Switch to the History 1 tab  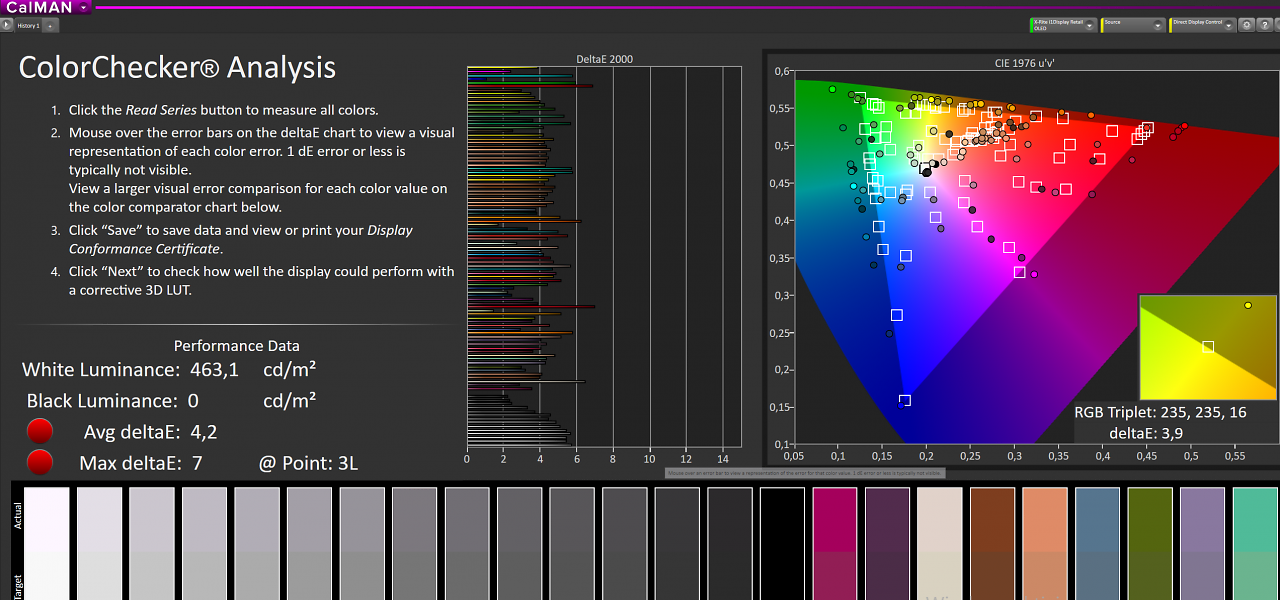click(x=27, y=25)
